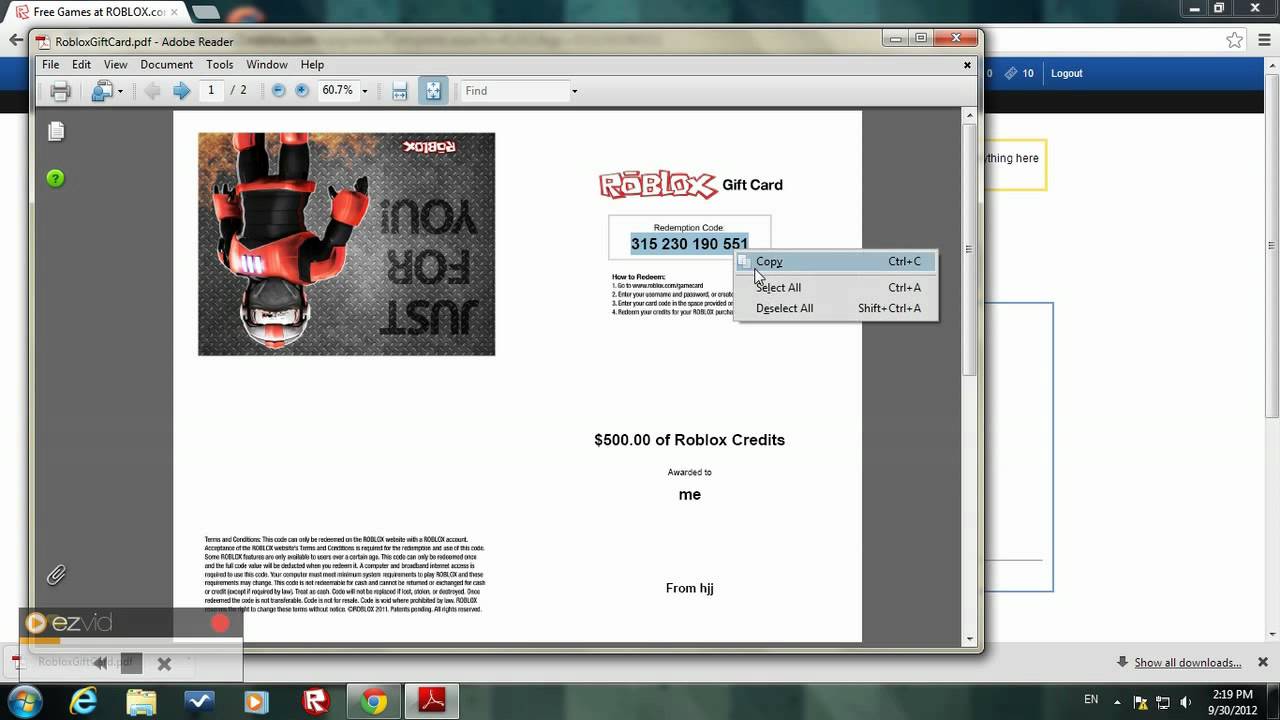Choose Select All in context menu

coord(836,287)
